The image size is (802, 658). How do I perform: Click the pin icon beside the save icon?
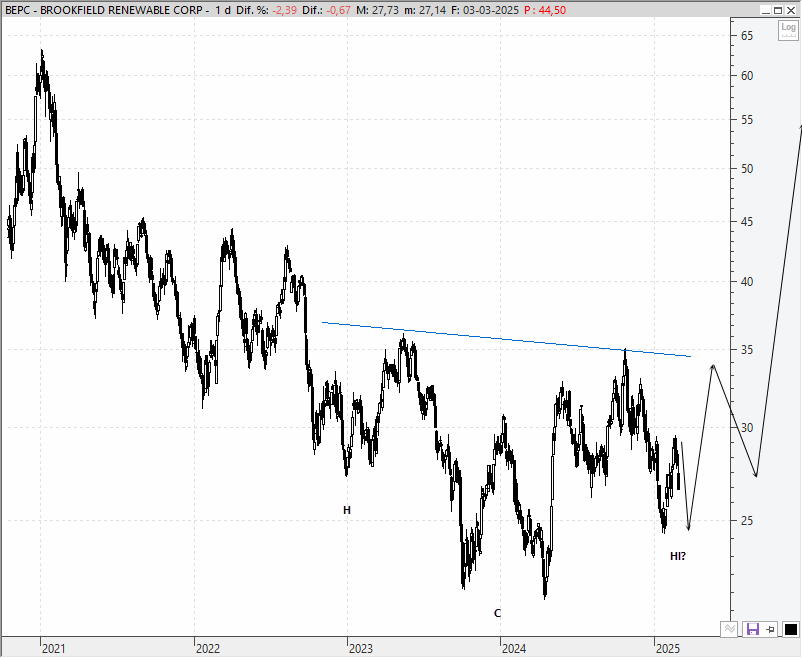pyautogui.click(x=770, y=629)
